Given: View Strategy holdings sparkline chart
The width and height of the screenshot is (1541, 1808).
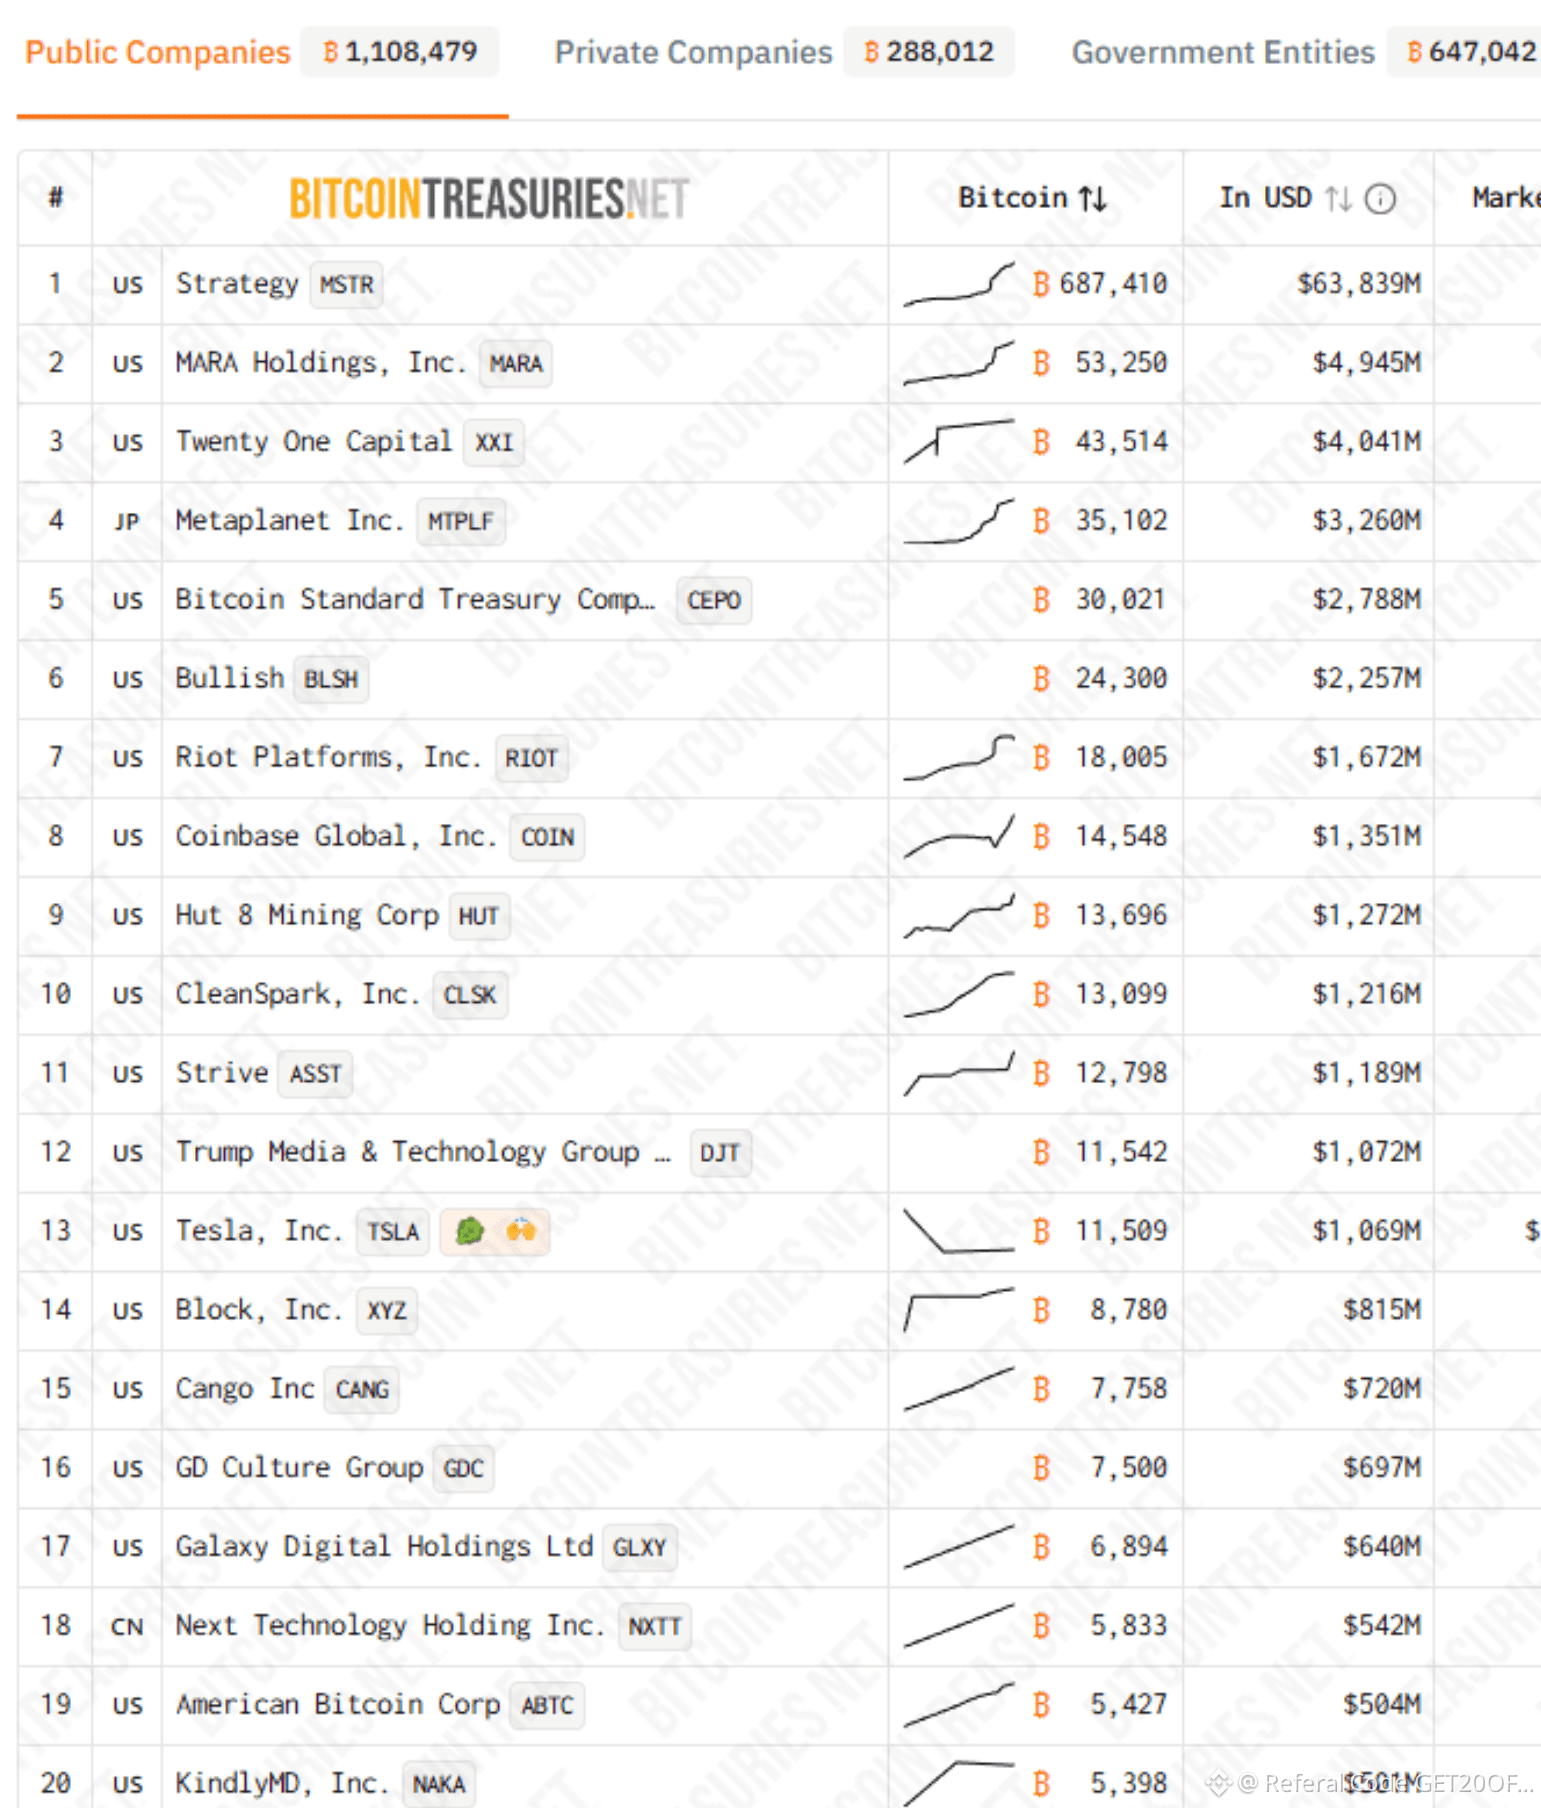Looking at the screenshot, I should (959, 284).
